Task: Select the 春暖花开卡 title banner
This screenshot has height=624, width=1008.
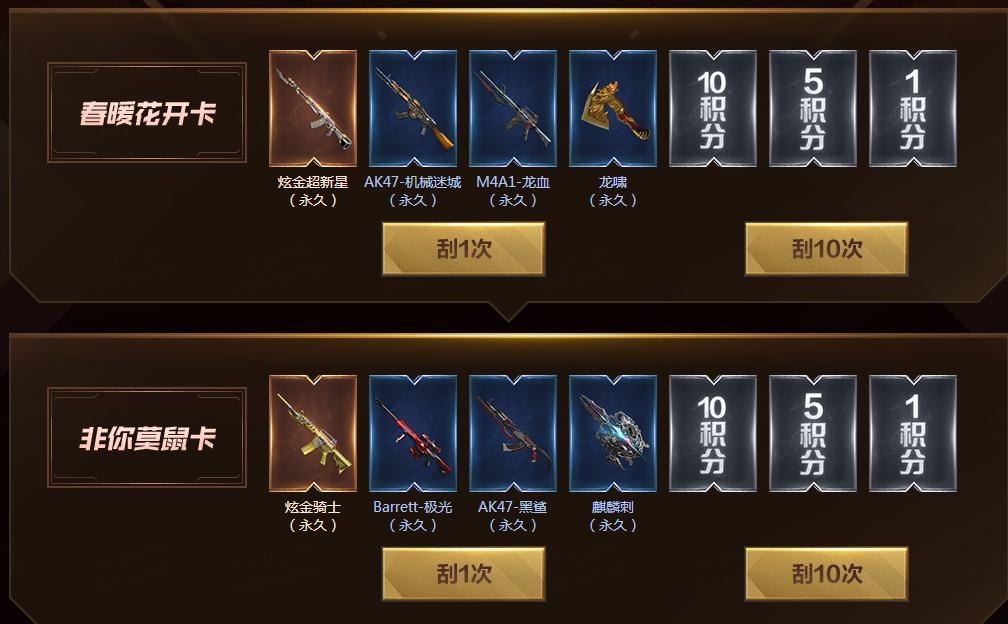Action: [147, 112]
